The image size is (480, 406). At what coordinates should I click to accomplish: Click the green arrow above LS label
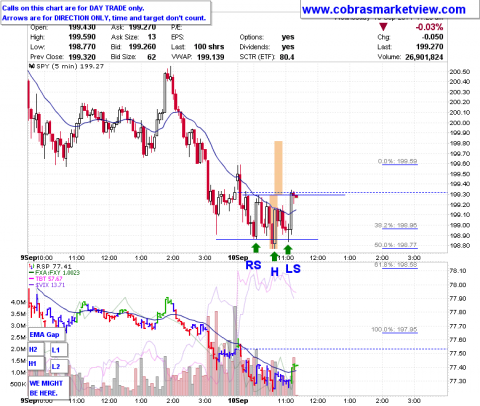[x=288, y=249]
